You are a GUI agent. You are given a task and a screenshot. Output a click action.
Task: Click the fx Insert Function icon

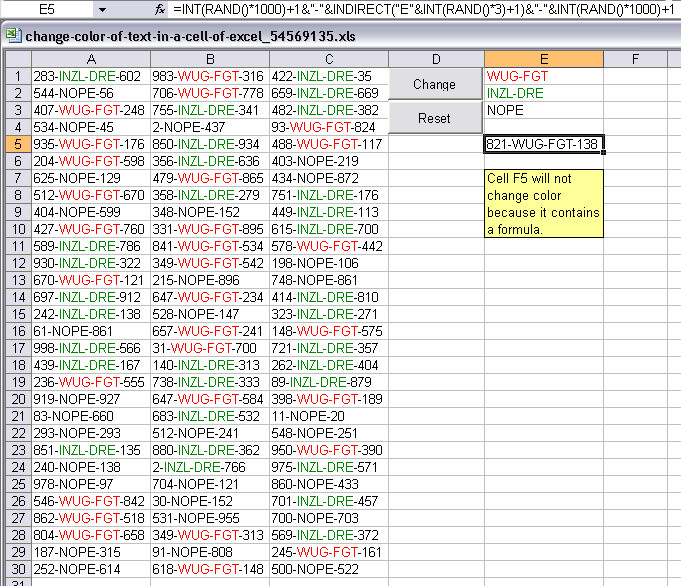click(159, 9)
